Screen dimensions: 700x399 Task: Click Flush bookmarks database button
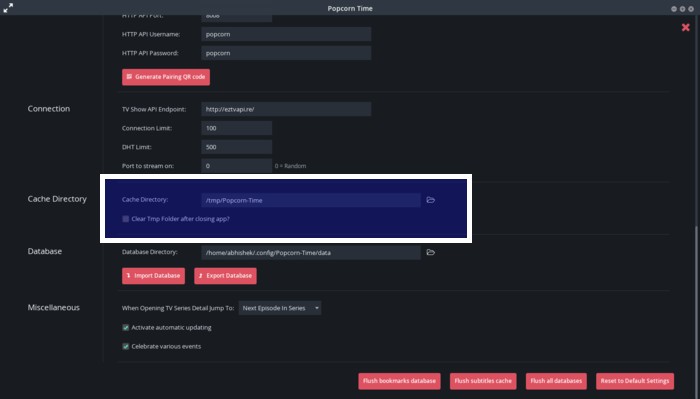coord(399,381)
